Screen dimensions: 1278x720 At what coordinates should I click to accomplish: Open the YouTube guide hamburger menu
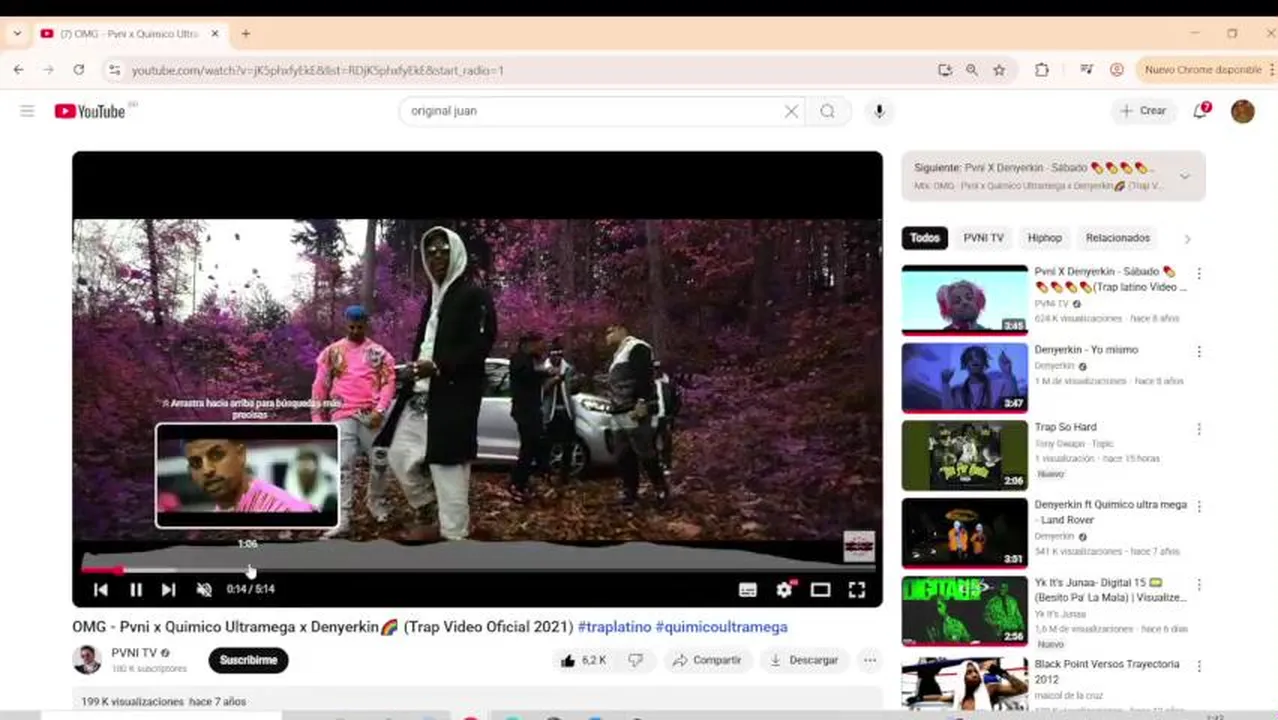(x=27, y=111)
